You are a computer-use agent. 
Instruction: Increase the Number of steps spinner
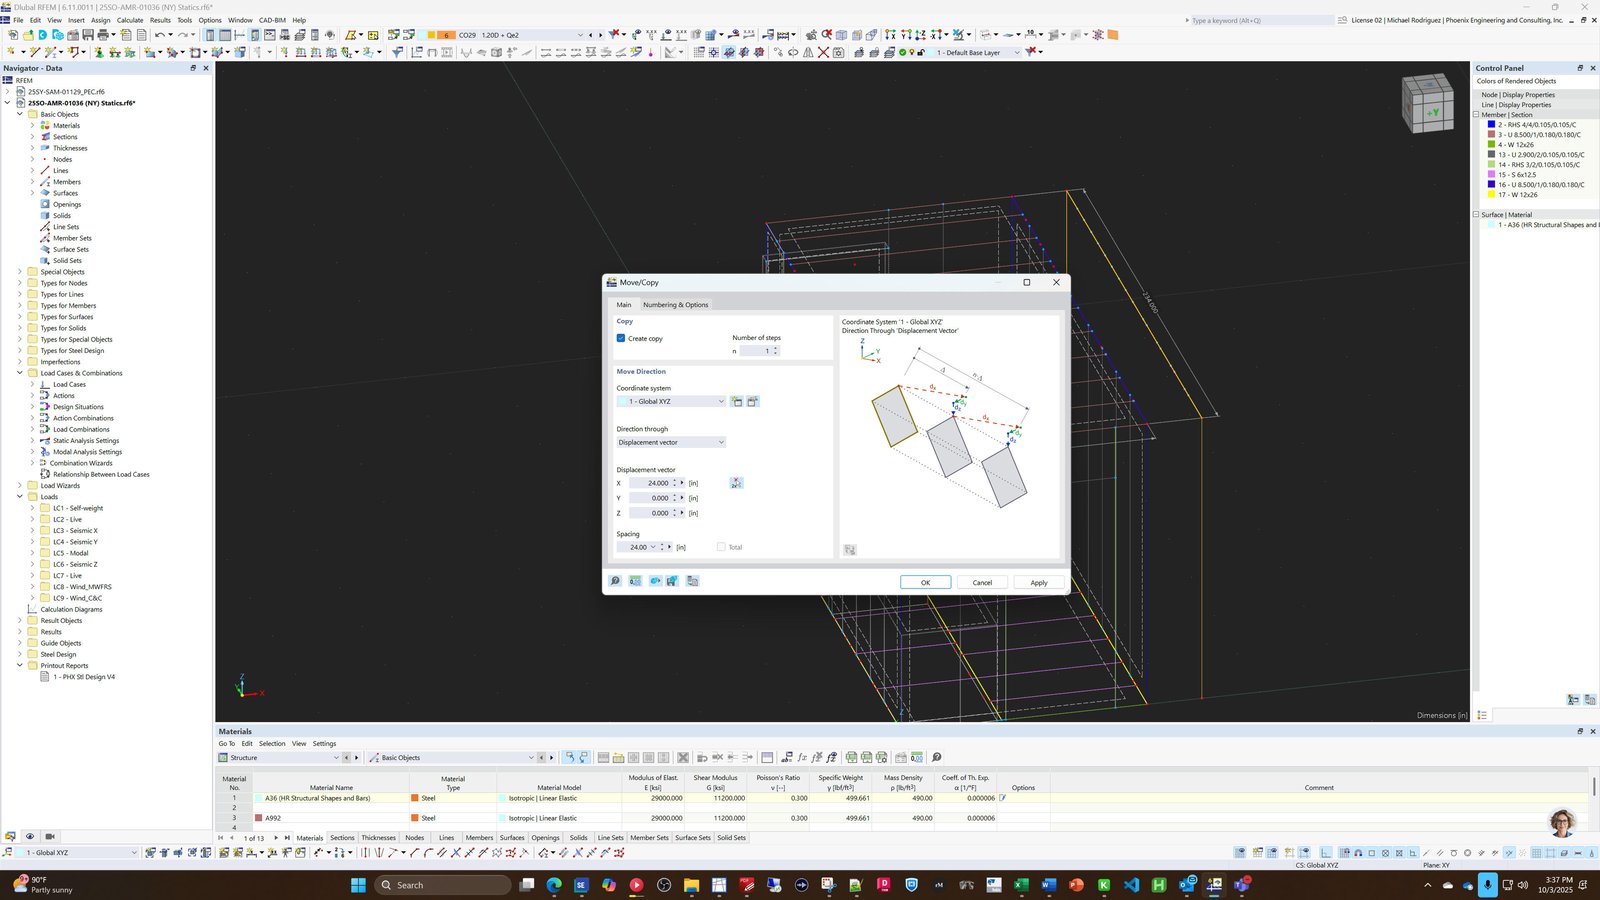(x=775, y=348)
